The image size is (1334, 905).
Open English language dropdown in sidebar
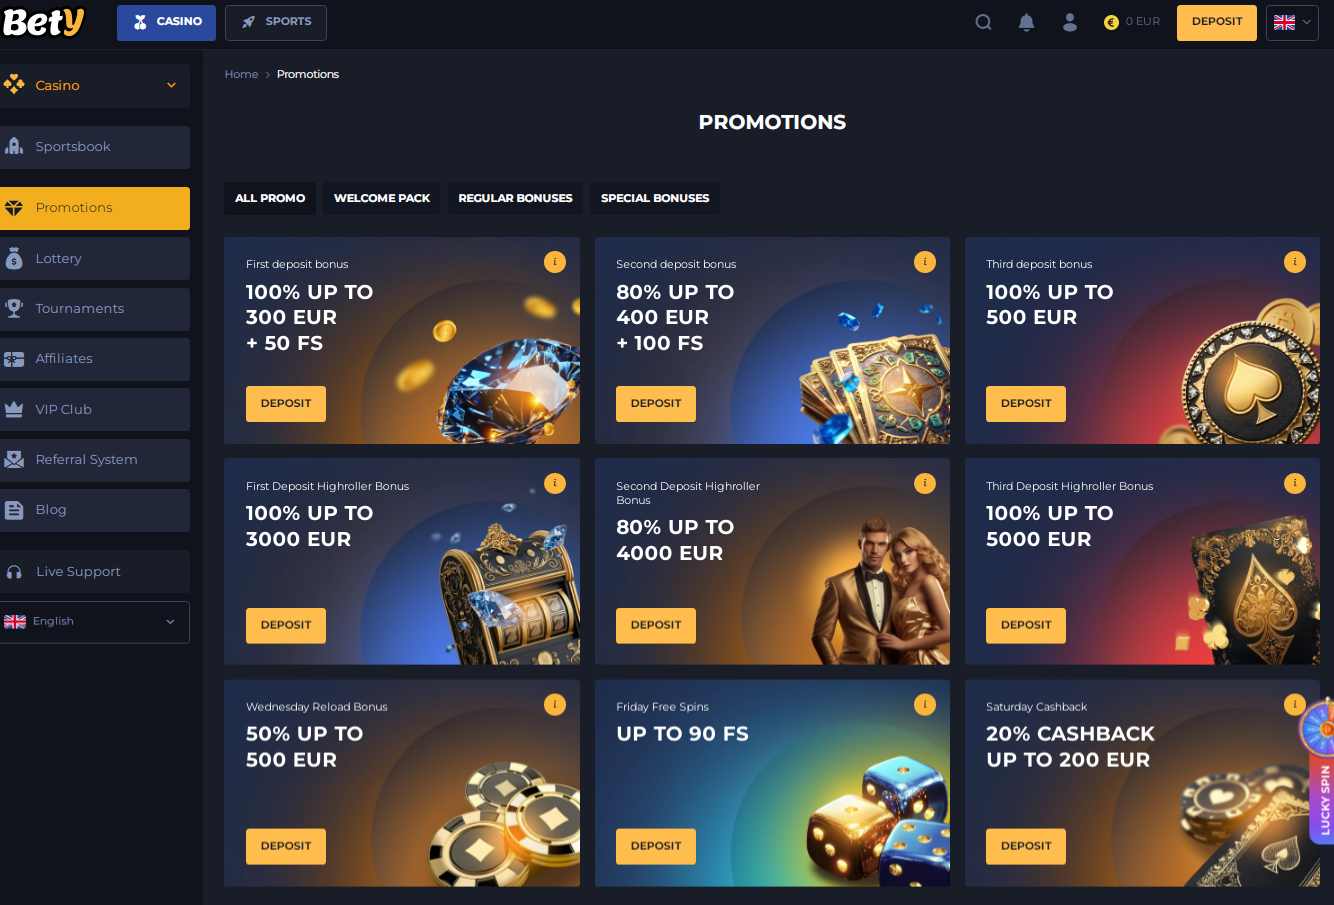coord(95,622)
